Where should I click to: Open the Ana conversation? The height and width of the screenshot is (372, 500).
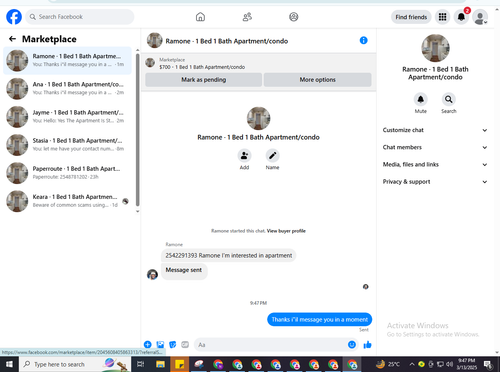67,89
